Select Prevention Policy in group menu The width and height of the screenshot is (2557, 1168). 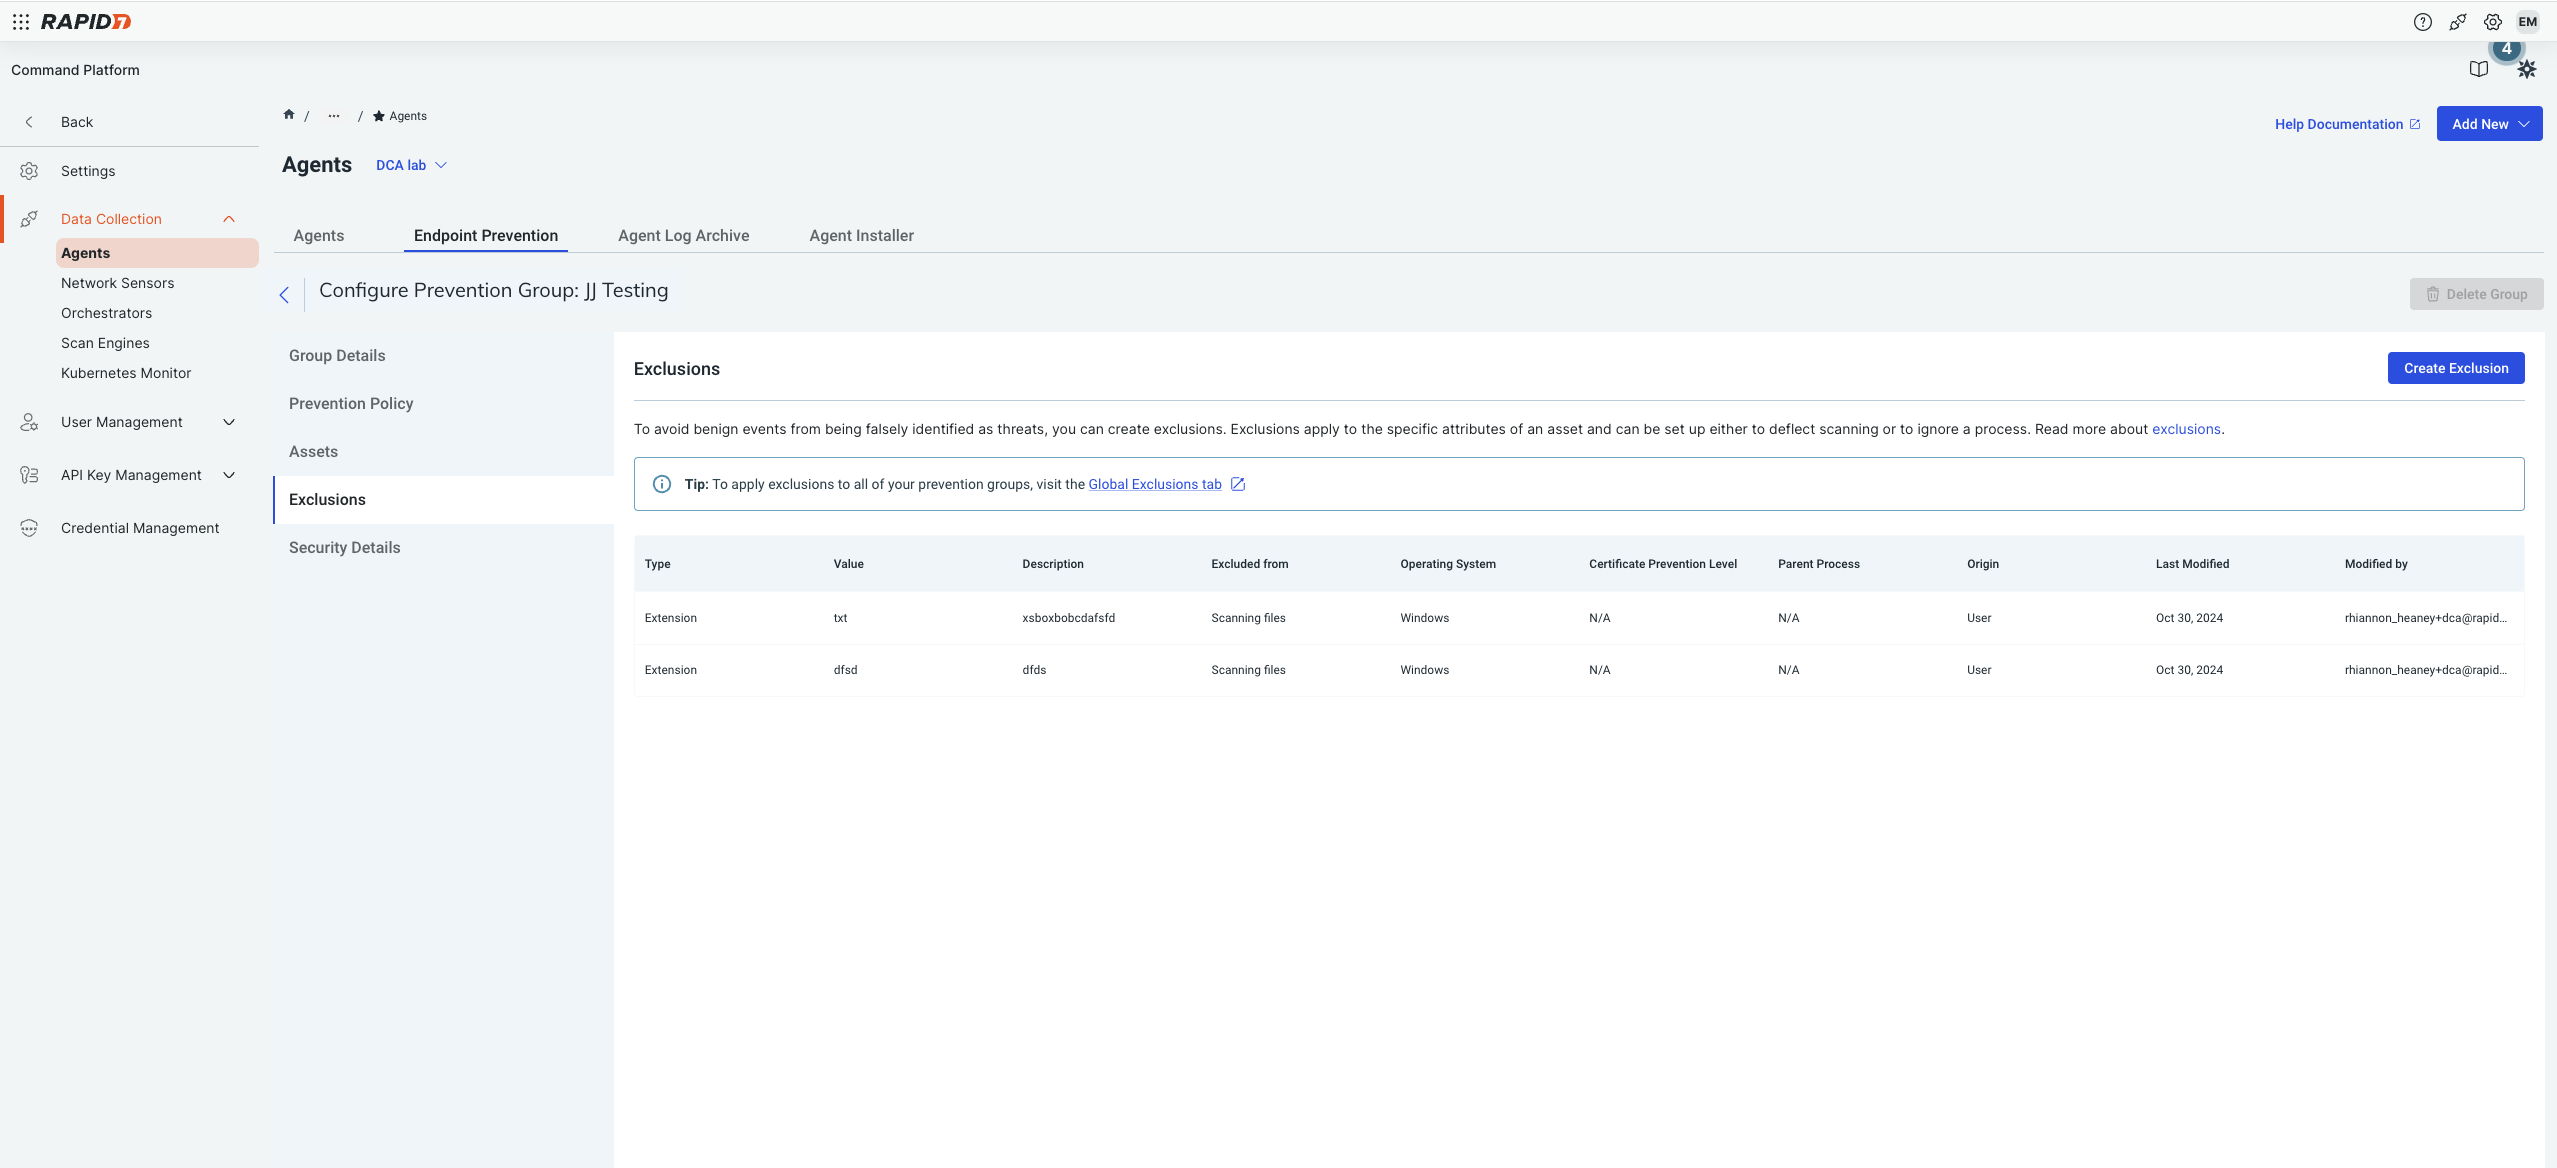(x=351, y=404)
